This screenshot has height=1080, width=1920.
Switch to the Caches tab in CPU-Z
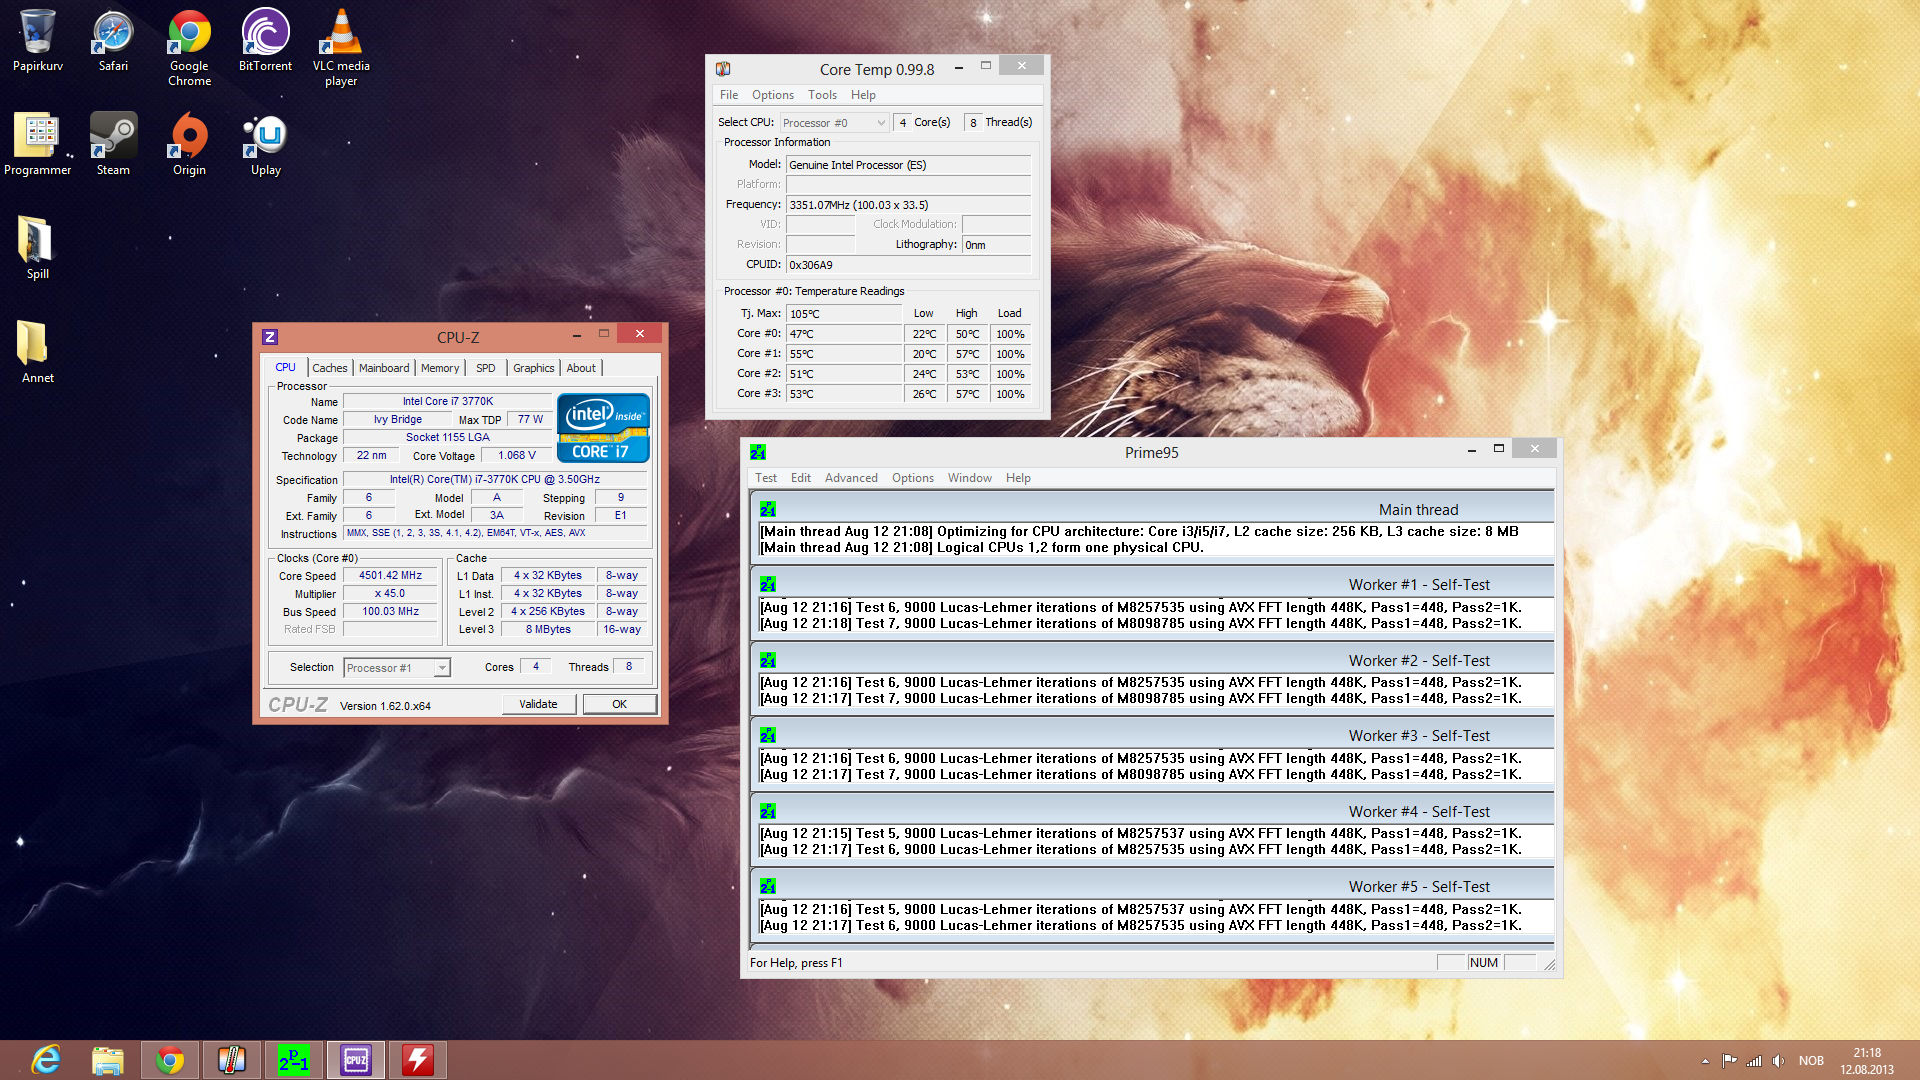329,368
